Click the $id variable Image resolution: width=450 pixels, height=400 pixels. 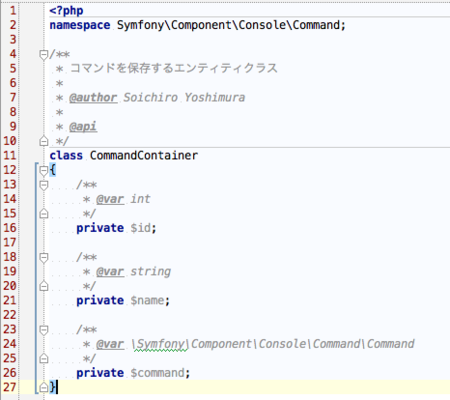[x=141, y=228]
